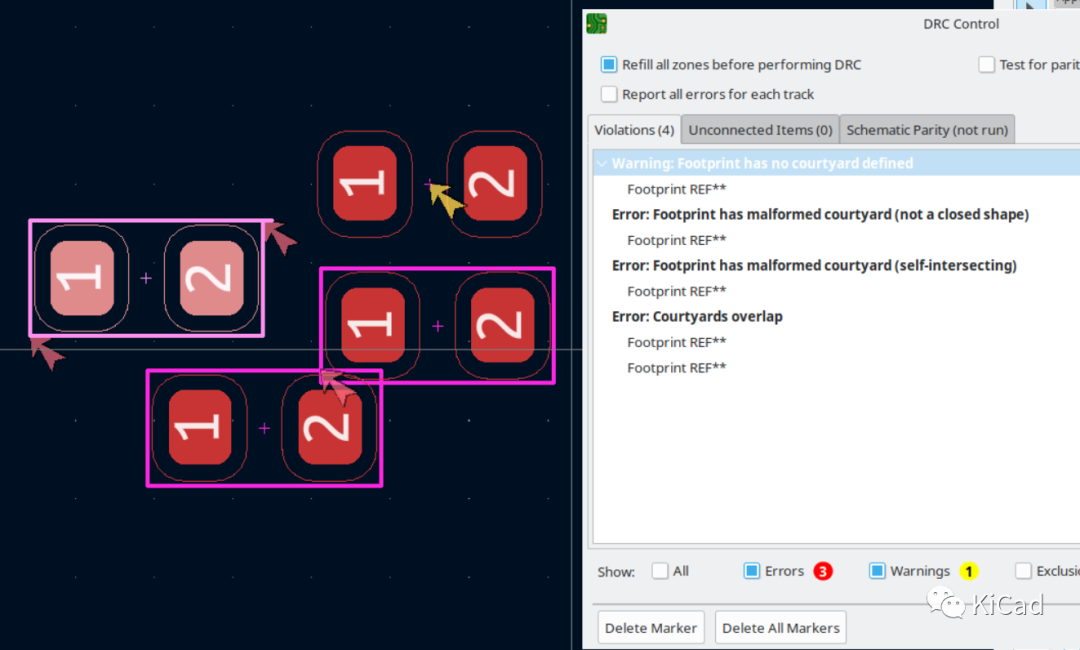Disable Refill all zones before performing DRC
Screen dimensions: 1080x650
(609, 65)
